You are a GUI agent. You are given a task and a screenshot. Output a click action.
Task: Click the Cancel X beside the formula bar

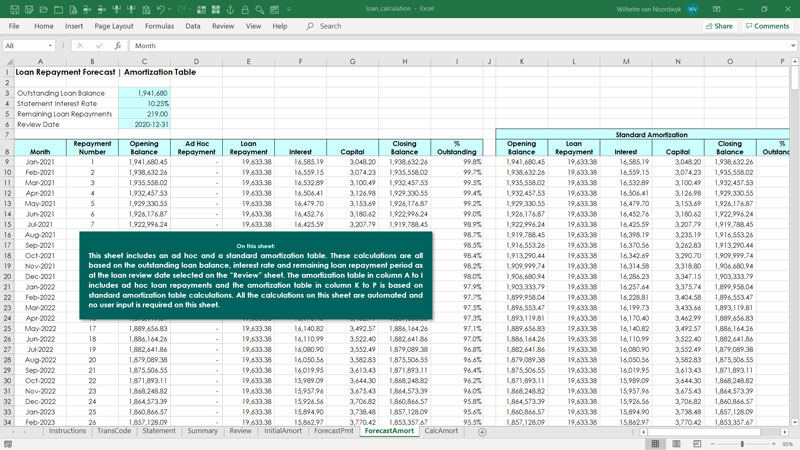coord(80,45)
